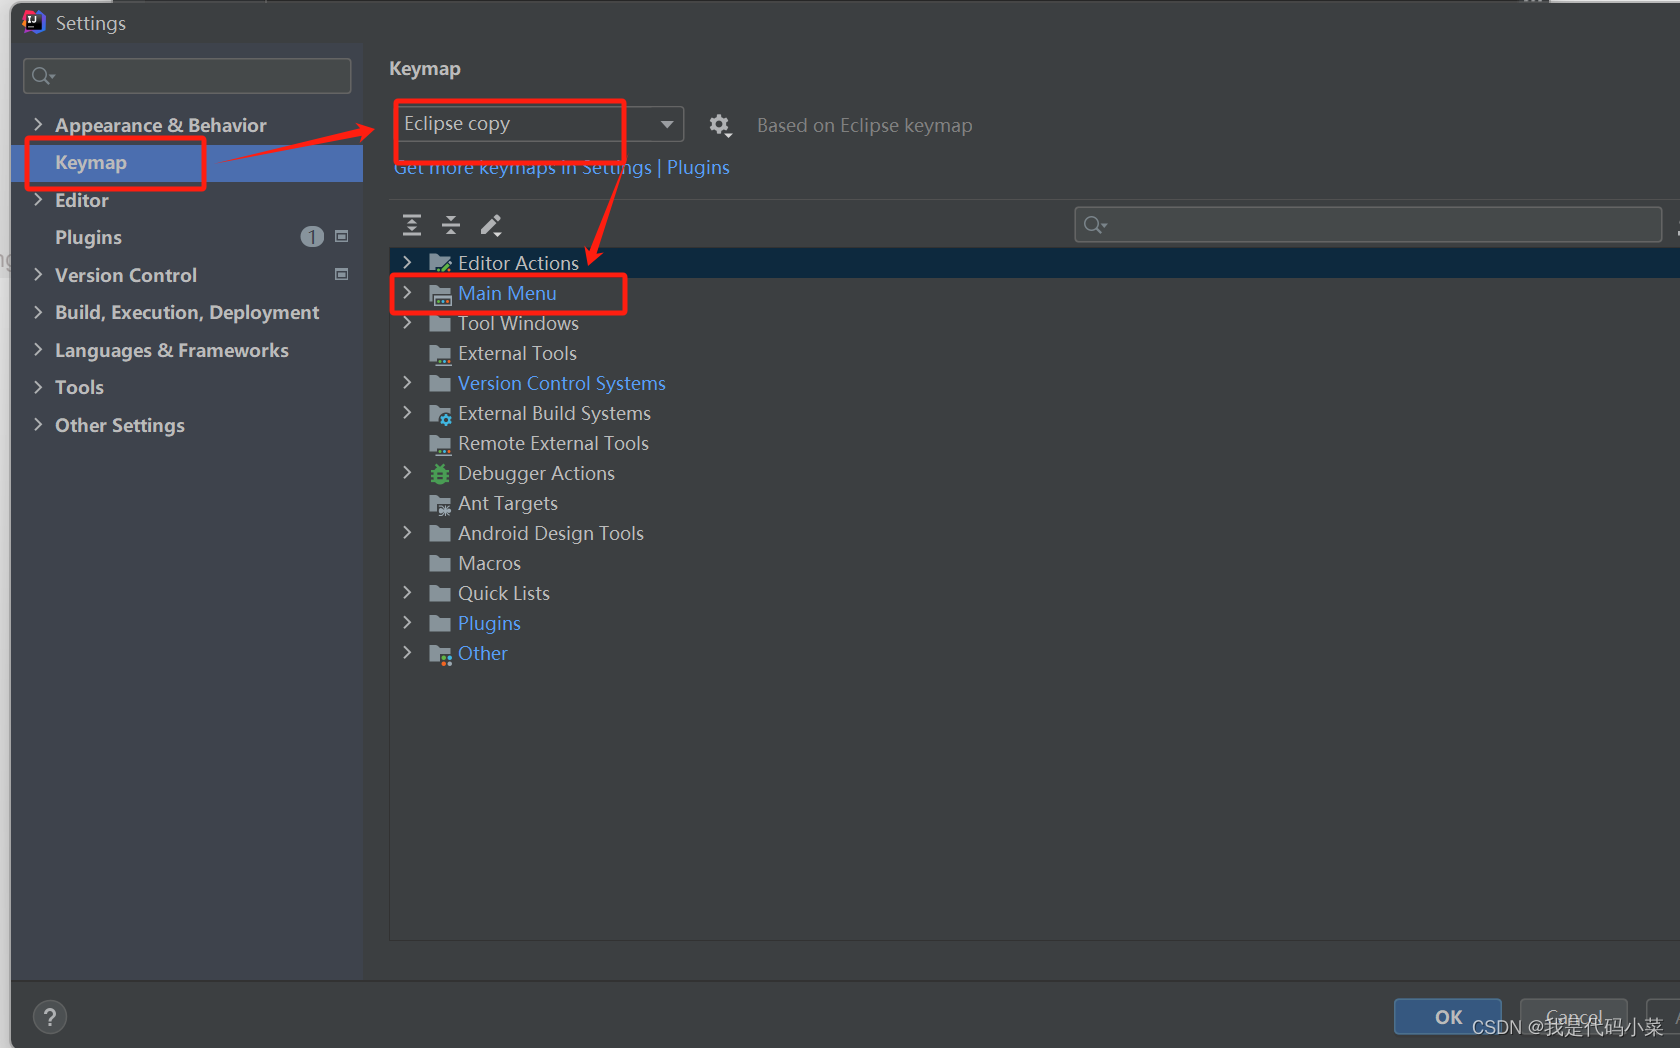Select the Debugger Actions tree row
Image resolution: width=1680 pixels, height=1048 pixels.
(1034, 473)
